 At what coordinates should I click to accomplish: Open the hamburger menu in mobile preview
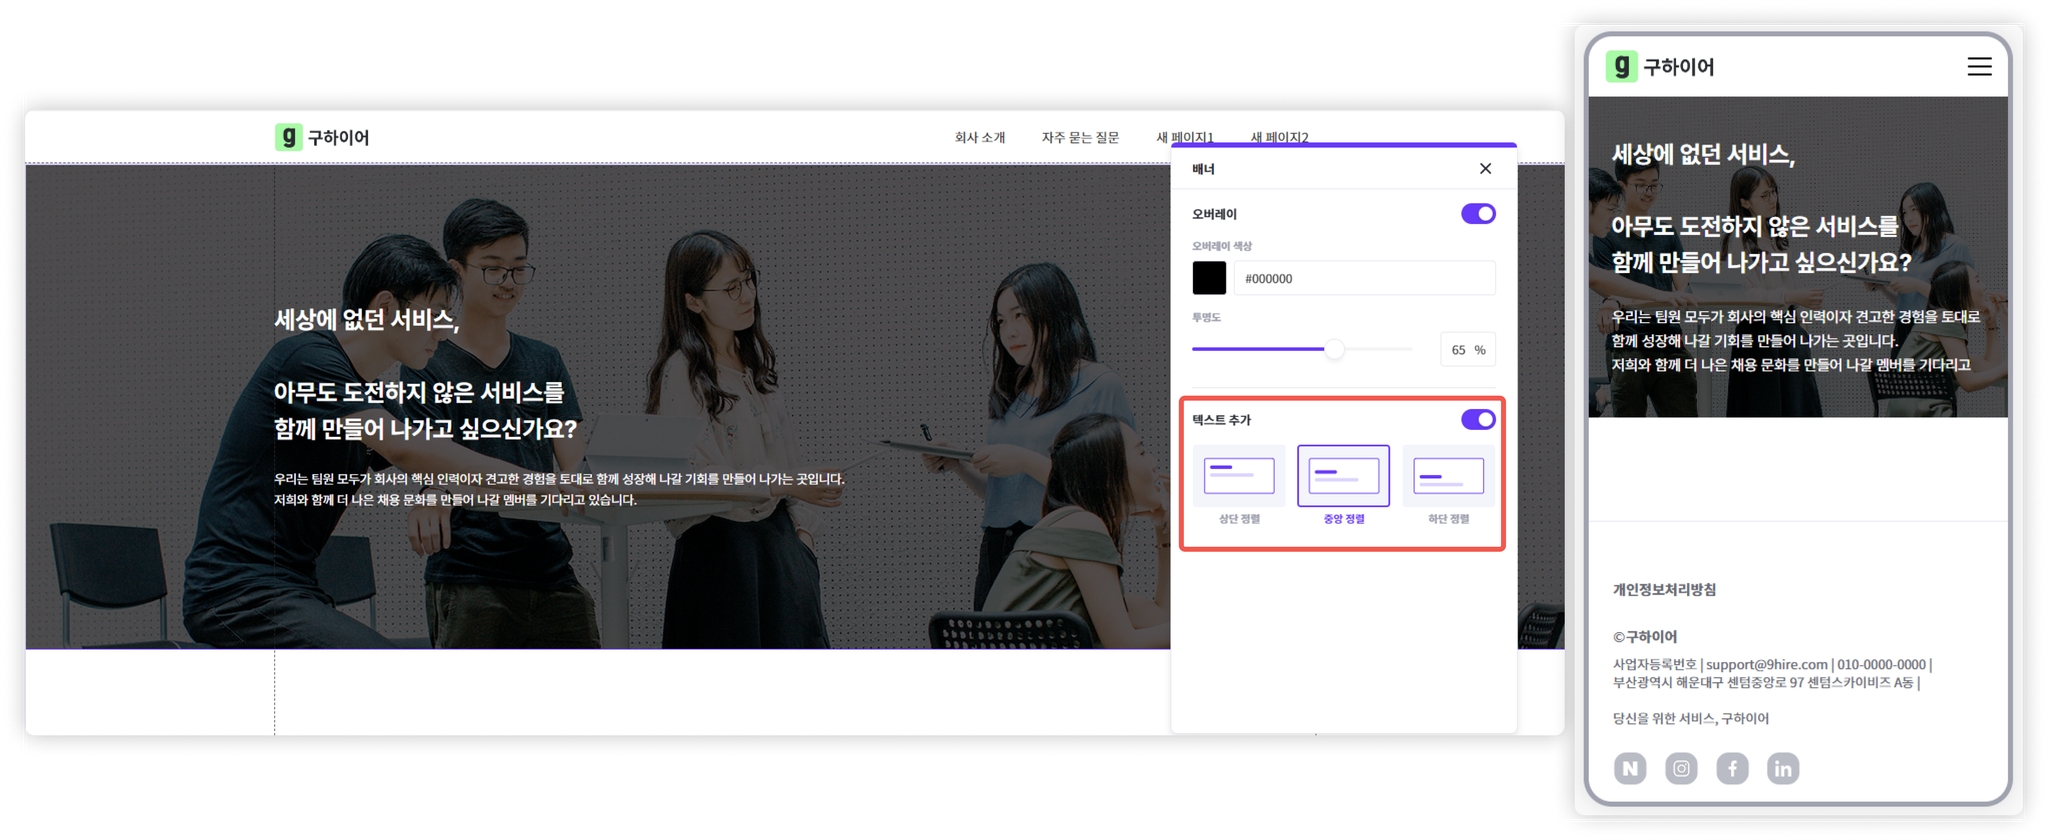(x=1979, y=66)
